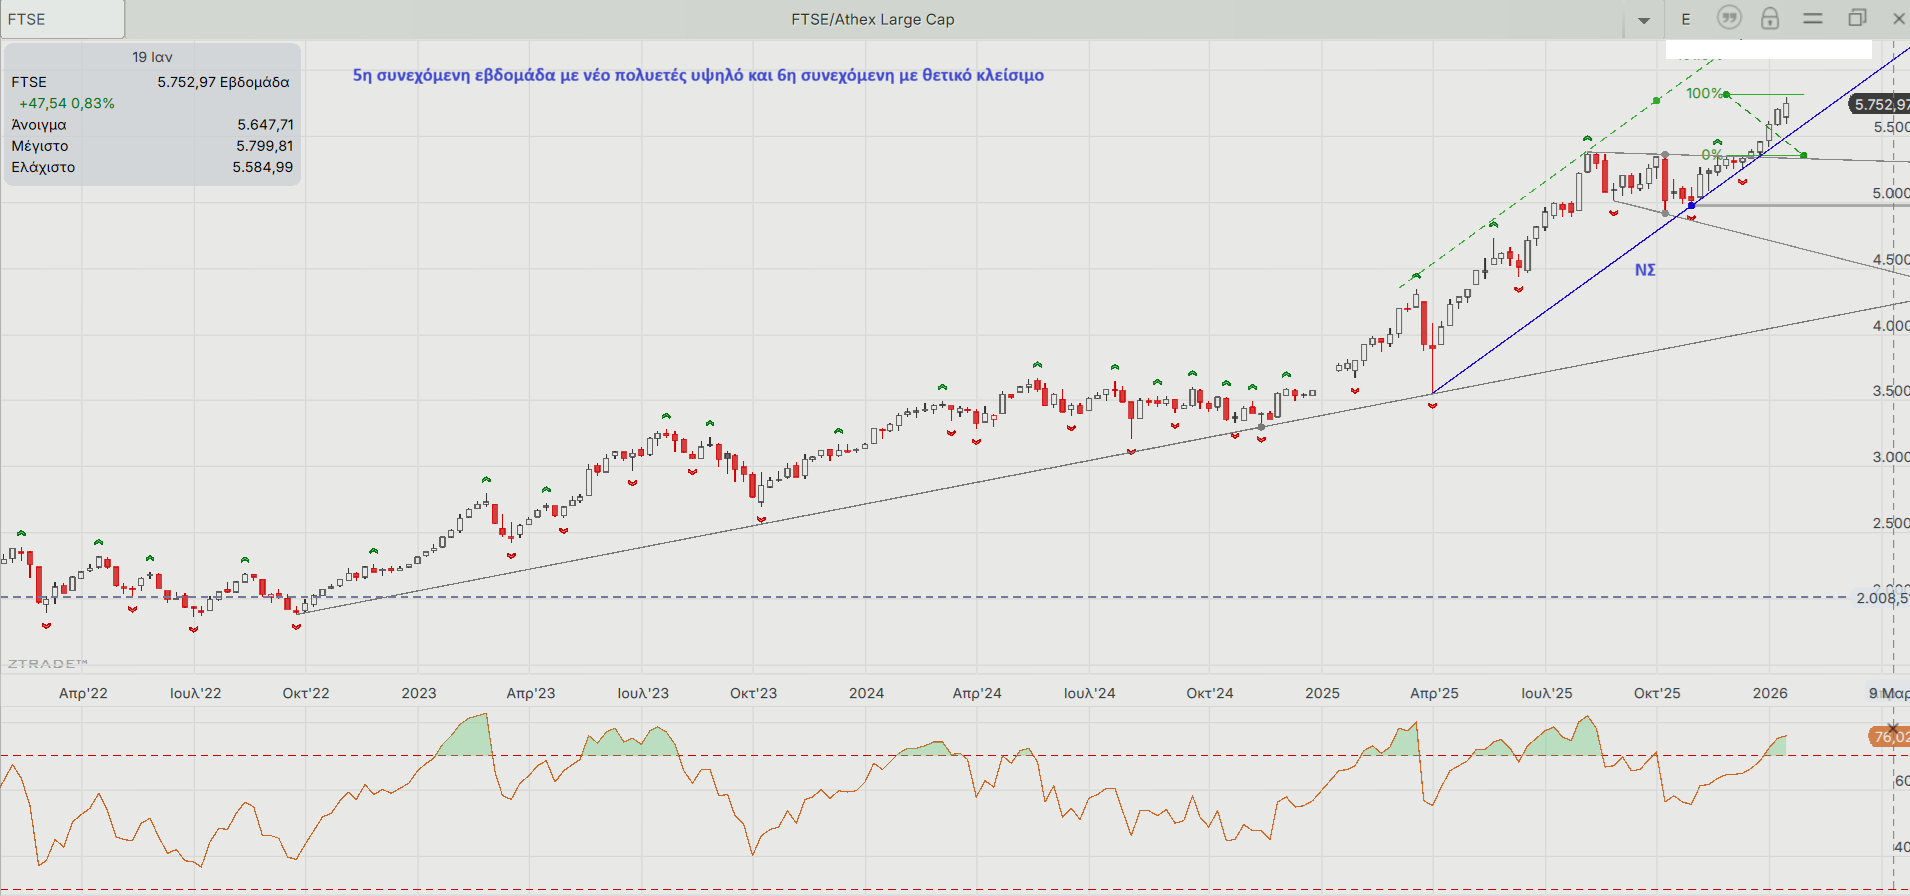1910x896 pixels.
Task: Open the hamburger menu with two lines
Action: click(1813, 18)
